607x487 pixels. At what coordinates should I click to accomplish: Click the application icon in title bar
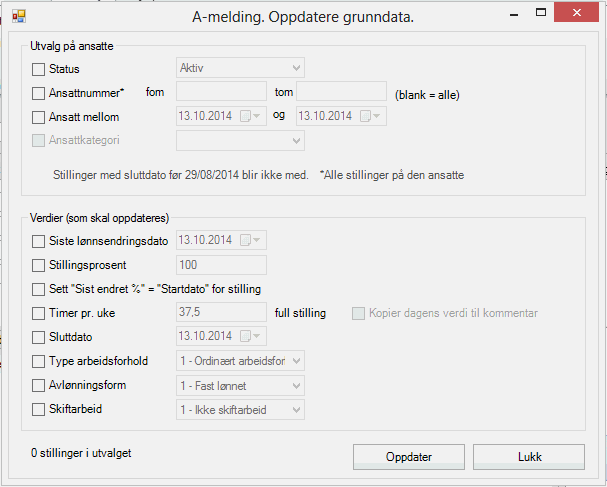(18, 17)
